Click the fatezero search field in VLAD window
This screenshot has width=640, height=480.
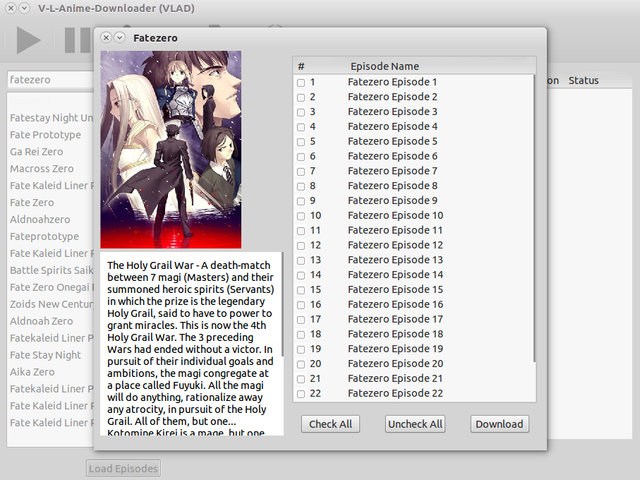(51, 80)
